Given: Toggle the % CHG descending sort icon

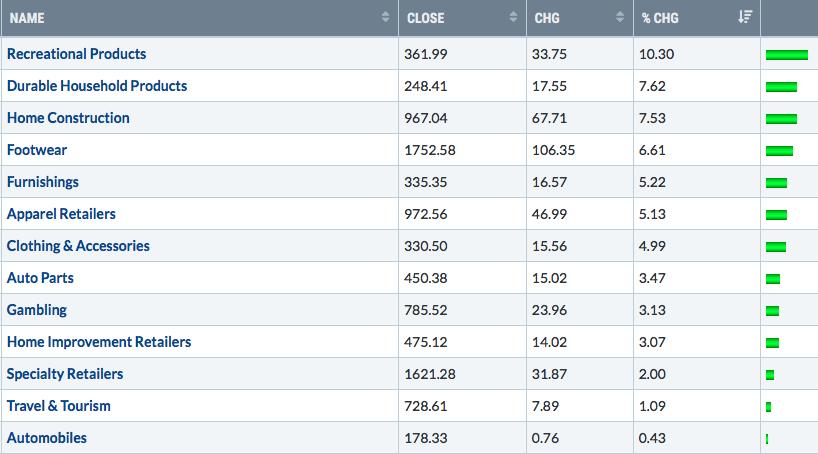Looking at the screenshot, I should pyautogui.click(x=745, y=17).
